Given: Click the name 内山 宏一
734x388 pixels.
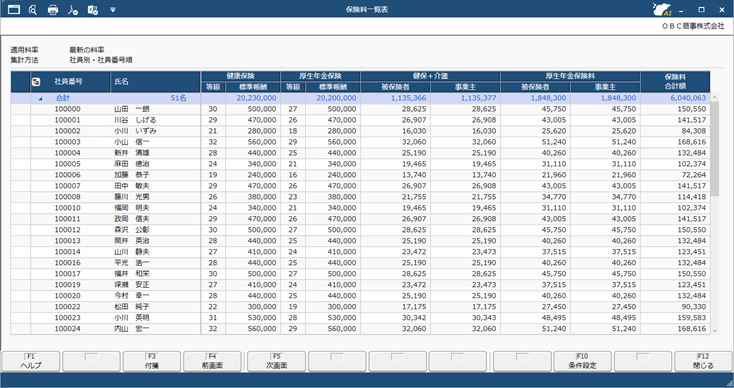Looking at the screenshot, I should (x=132, y=329).
